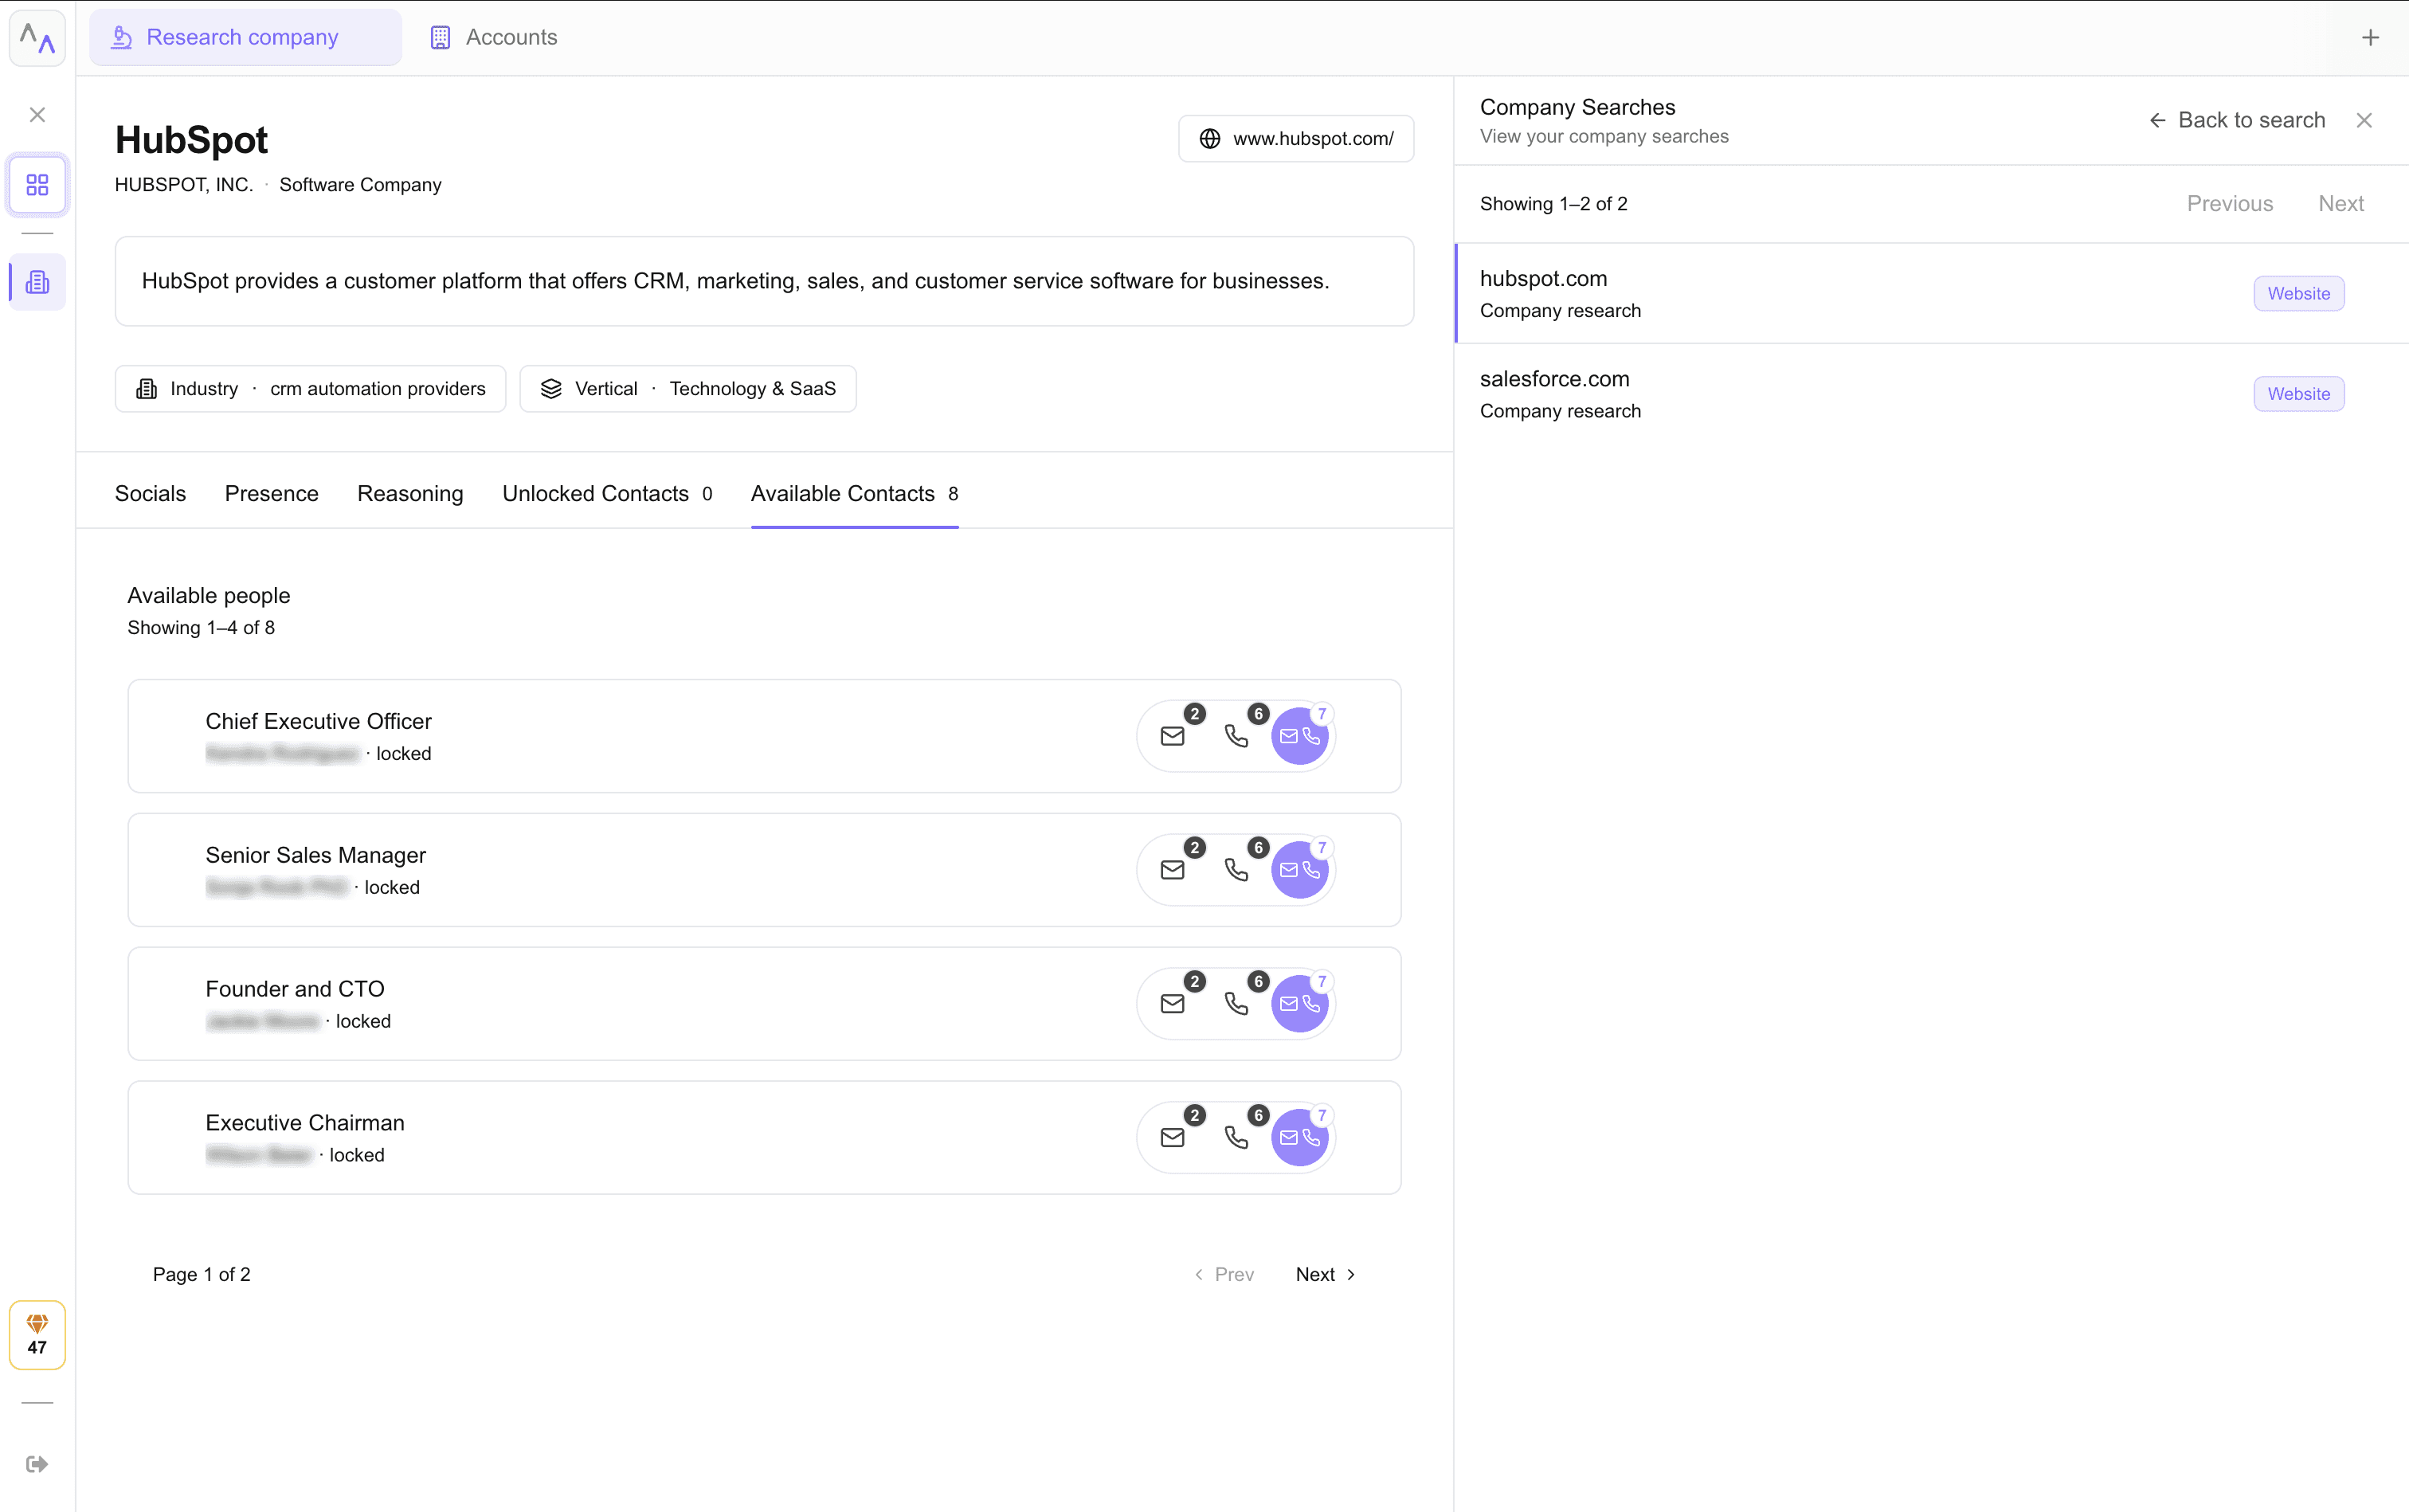Click Back to search link
Screen dimensions: 2409x1512
2237,120
